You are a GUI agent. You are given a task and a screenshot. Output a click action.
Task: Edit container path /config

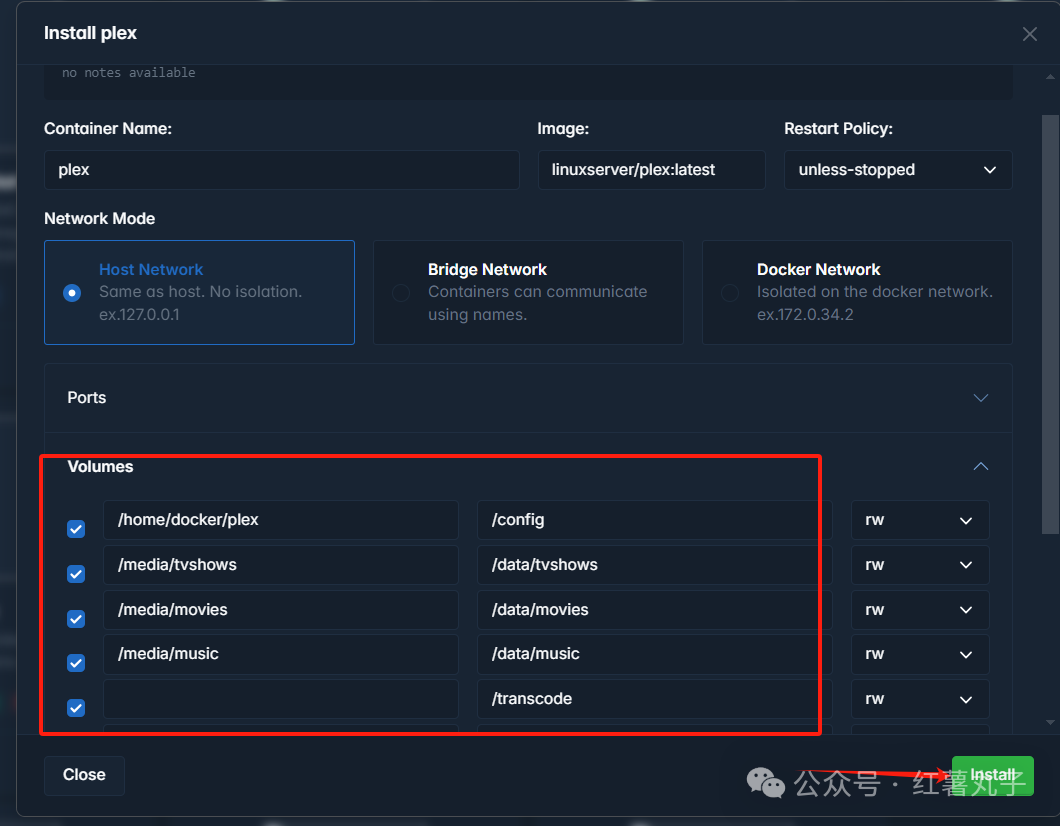[654, 520]
